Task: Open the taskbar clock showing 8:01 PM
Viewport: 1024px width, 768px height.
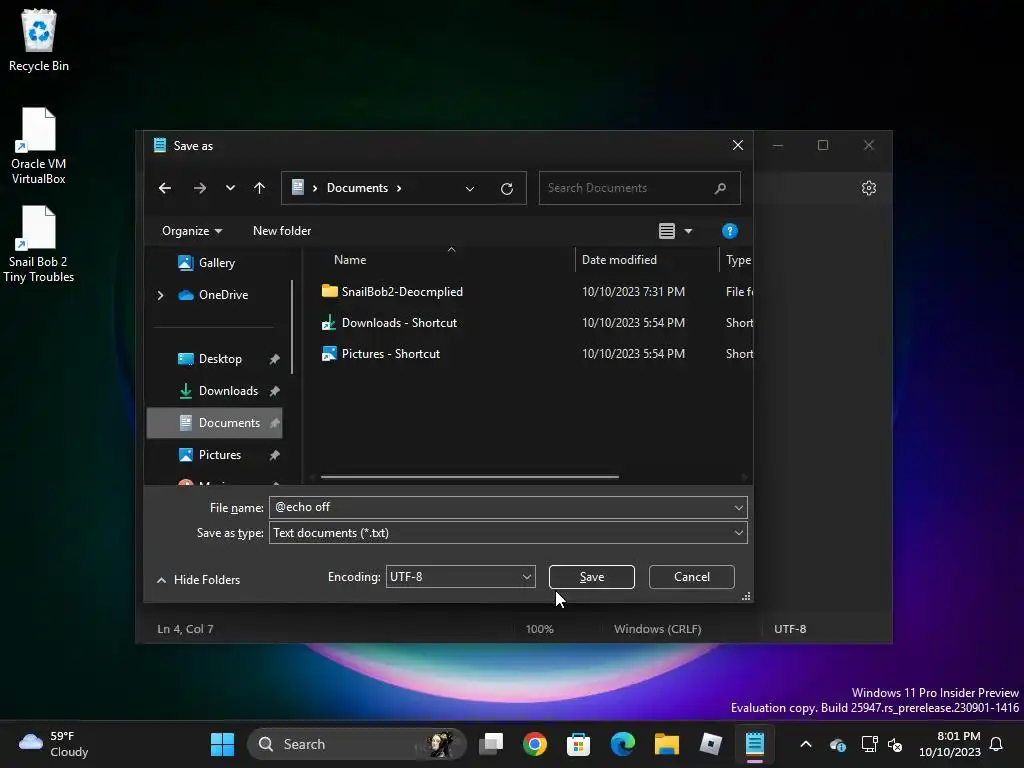Action: click(x=950, y=744)
